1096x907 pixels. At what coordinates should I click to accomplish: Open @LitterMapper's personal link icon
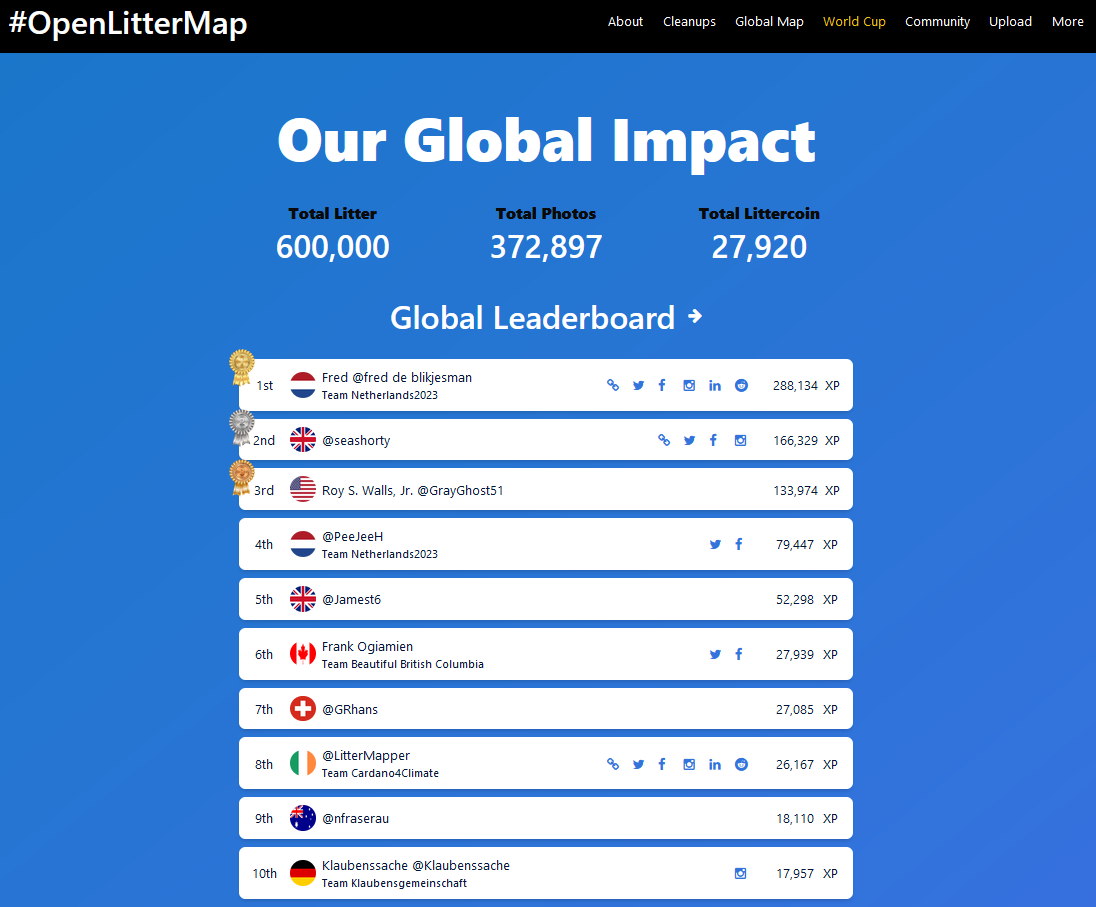pos(613,764)
